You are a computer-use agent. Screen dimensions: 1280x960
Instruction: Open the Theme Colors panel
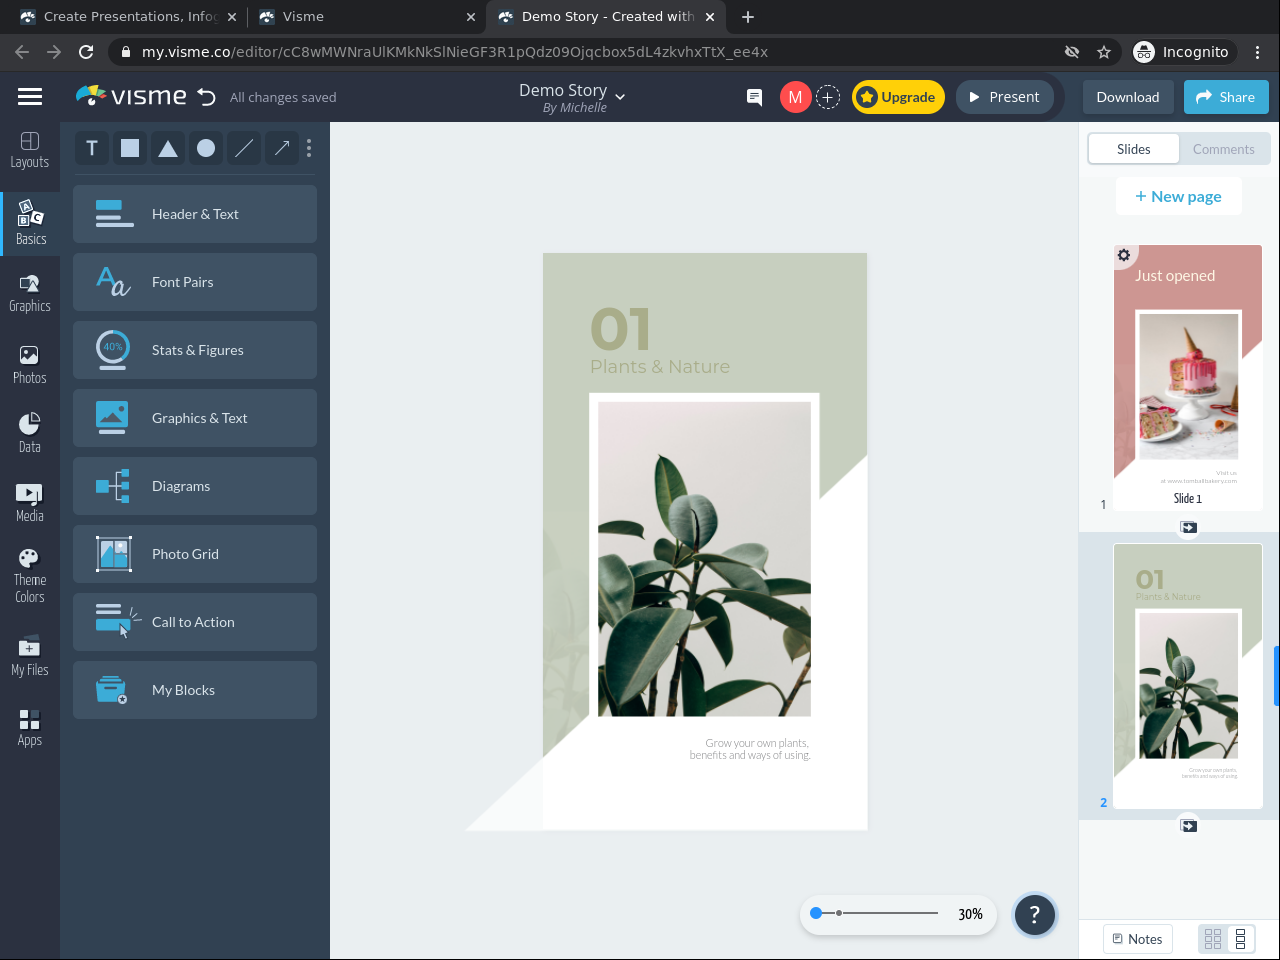[30, 576]
